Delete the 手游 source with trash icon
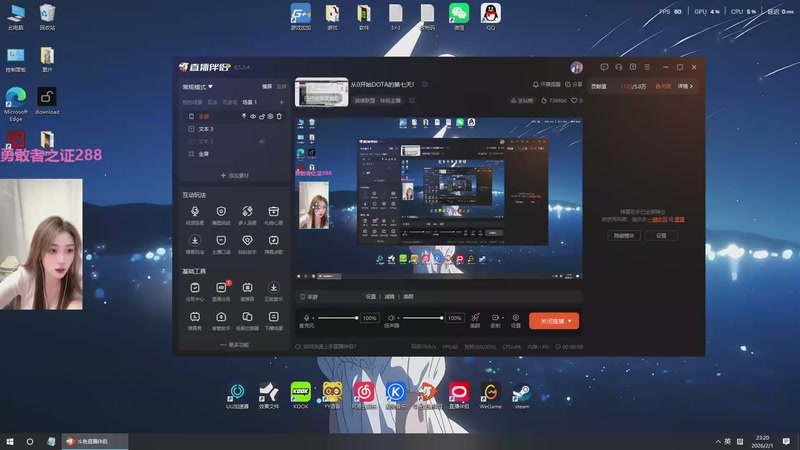The image size is (800, 450). point(279,116)
